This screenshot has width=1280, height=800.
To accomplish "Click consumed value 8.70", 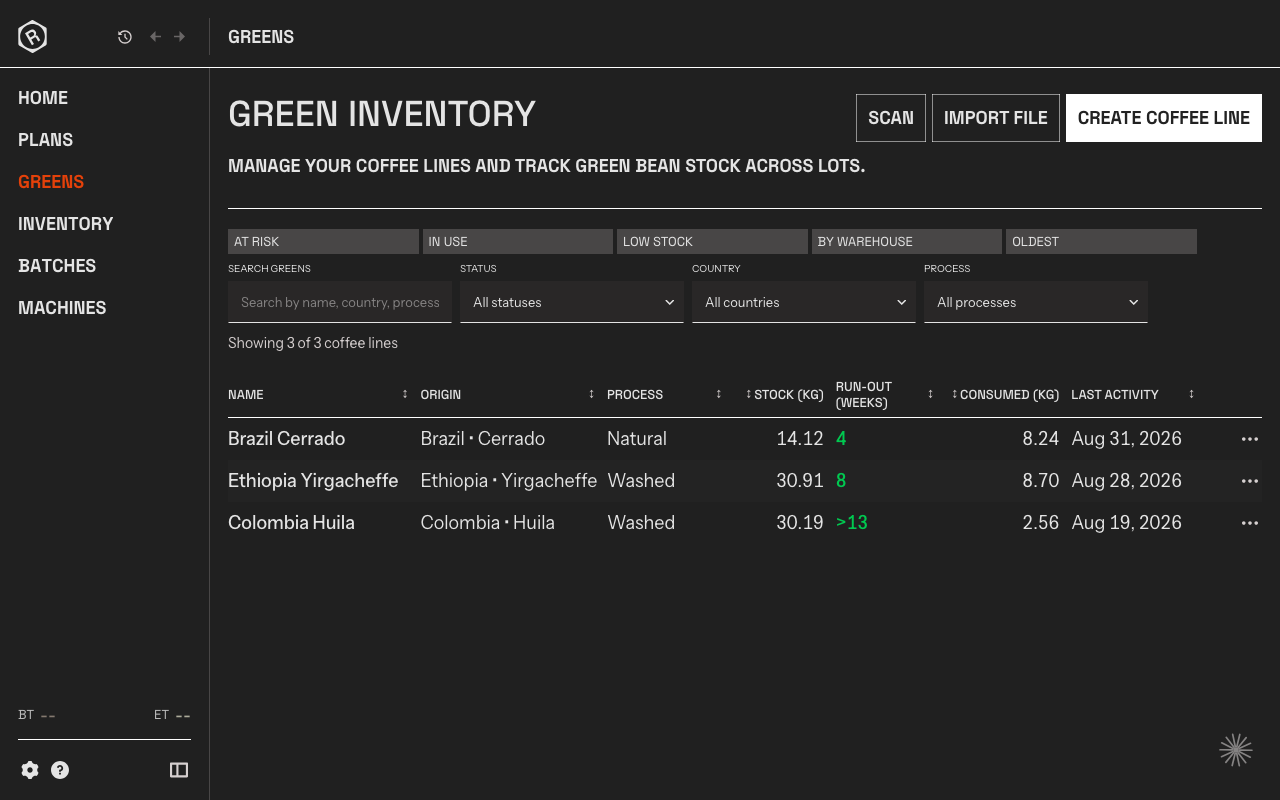I will [1041, 481].
